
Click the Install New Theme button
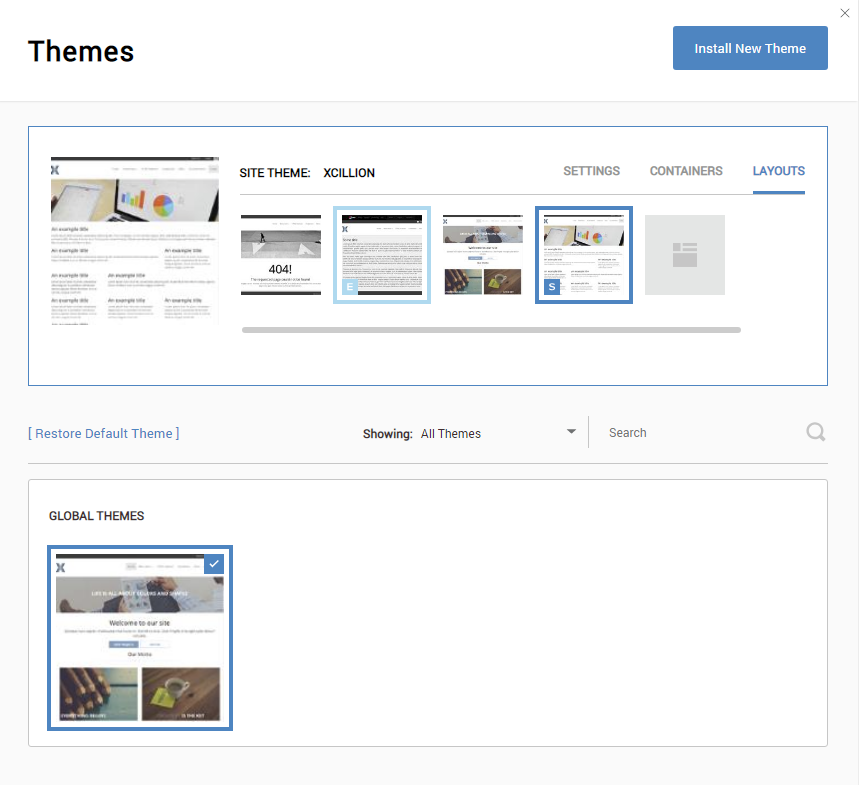pos(750,47)
